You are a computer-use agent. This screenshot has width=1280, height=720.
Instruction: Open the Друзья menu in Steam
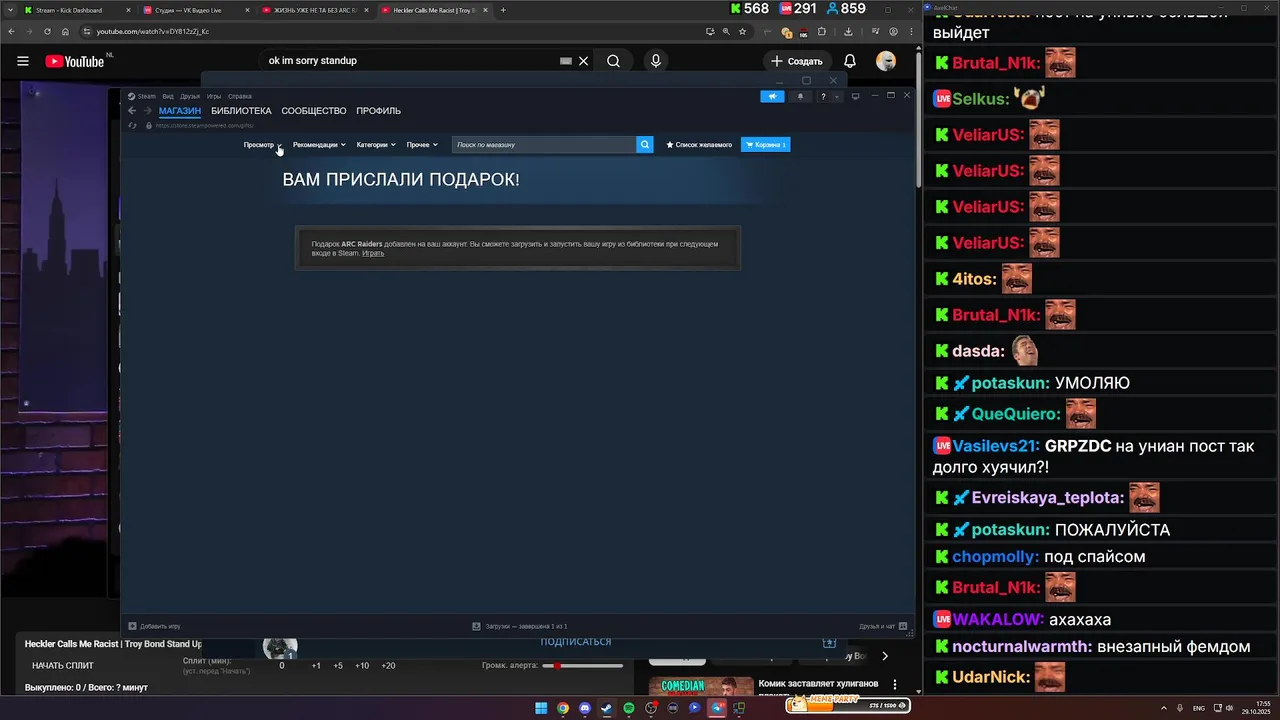(x=190, y=96)
